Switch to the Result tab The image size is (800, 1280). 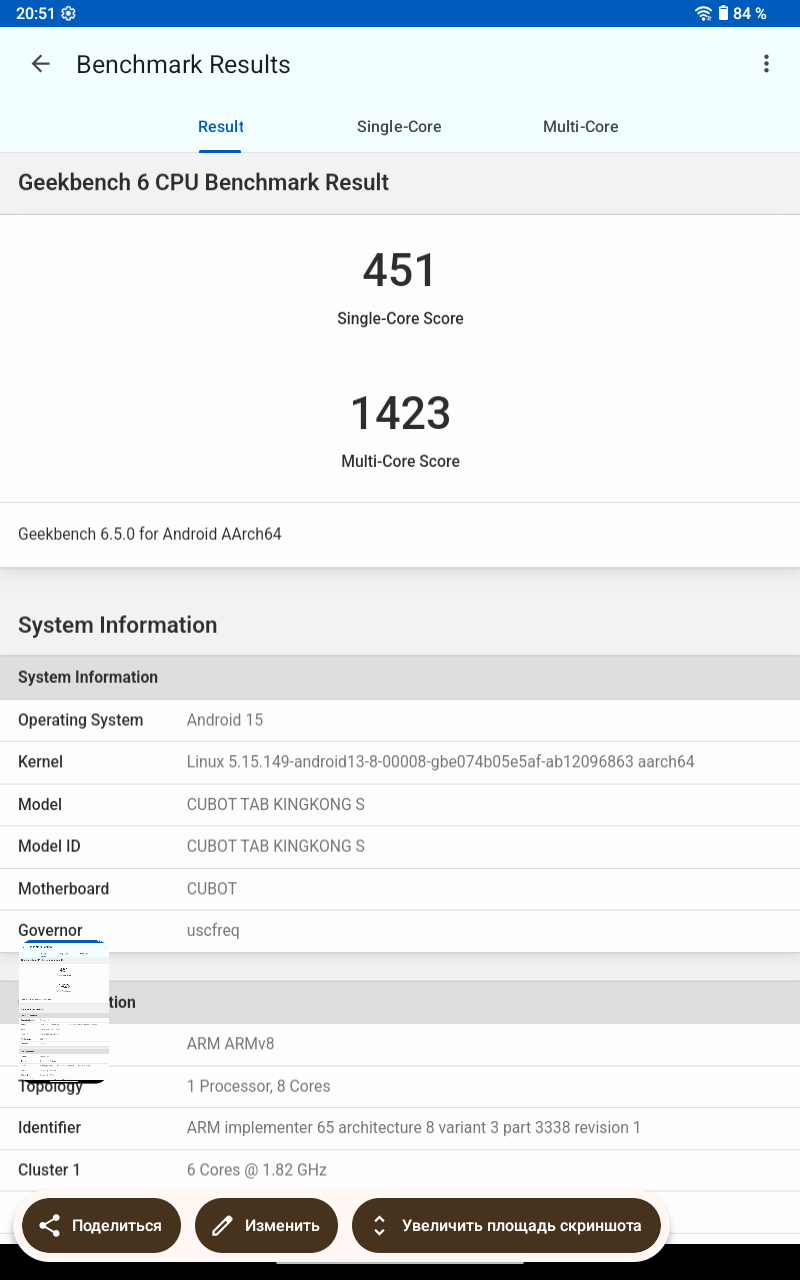pos(221,127)
